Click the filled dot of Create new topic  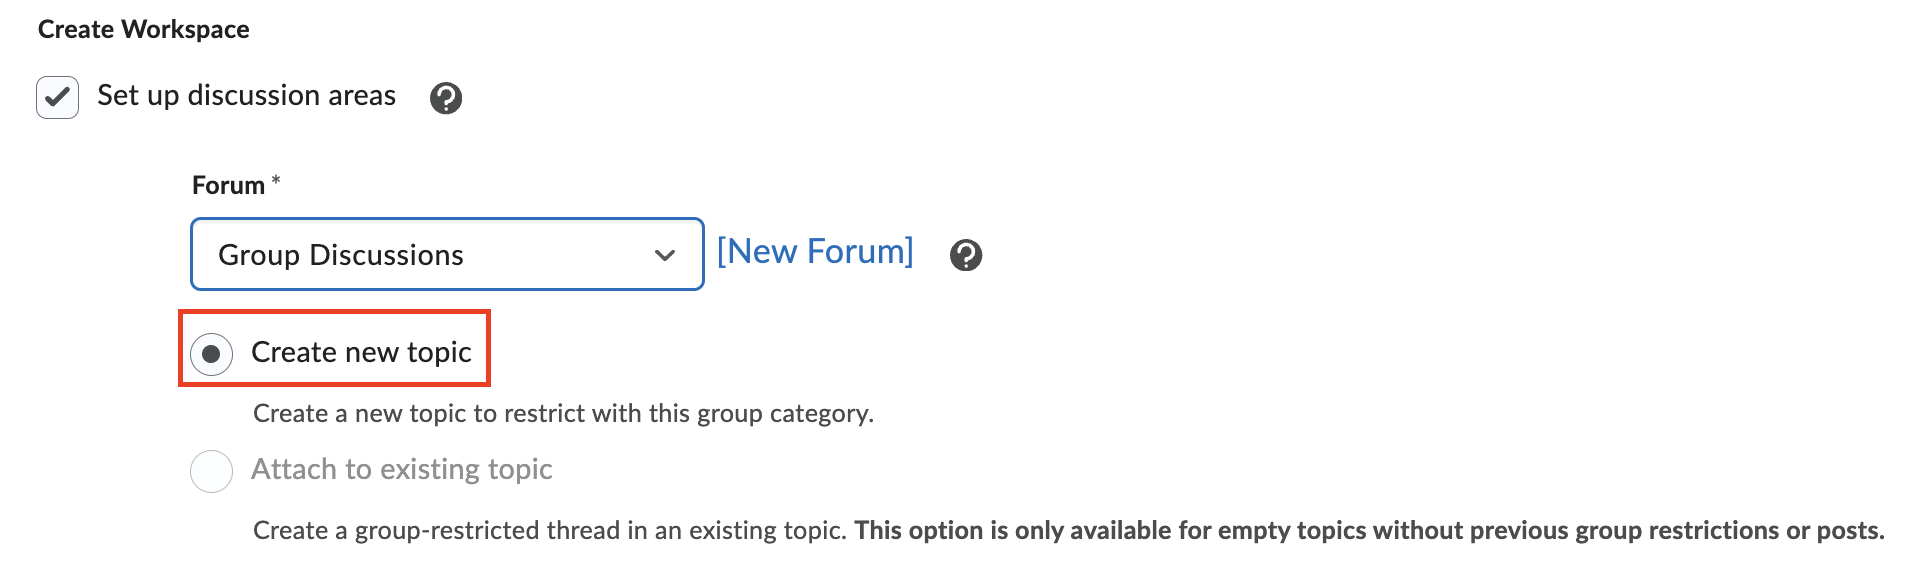211,354
